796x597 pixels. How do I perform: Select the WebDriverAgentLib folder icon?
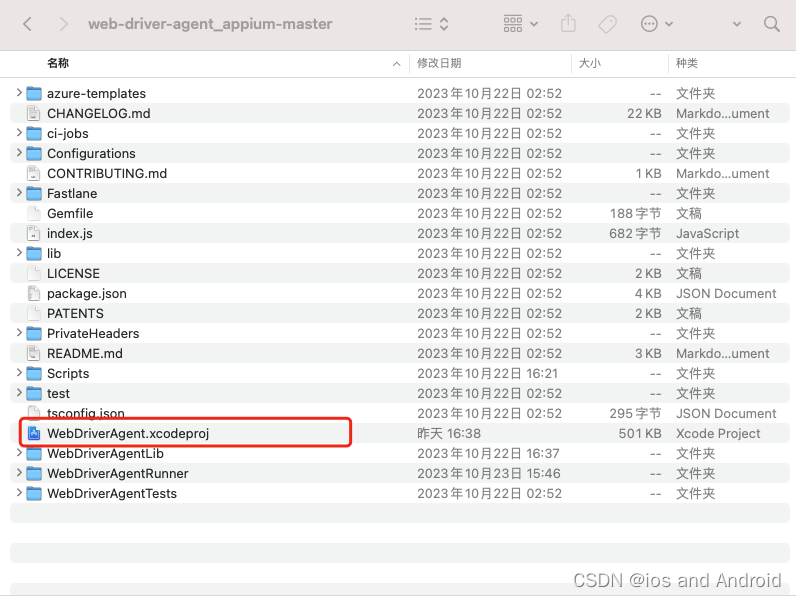(x=34, y=453)
